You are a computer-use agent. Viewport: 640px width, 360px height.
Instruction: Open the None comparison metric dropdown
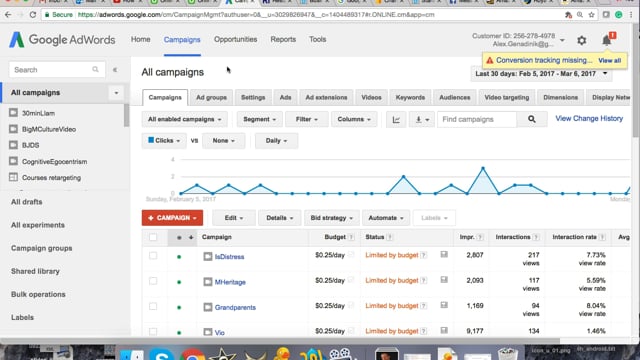coord(223,140)
